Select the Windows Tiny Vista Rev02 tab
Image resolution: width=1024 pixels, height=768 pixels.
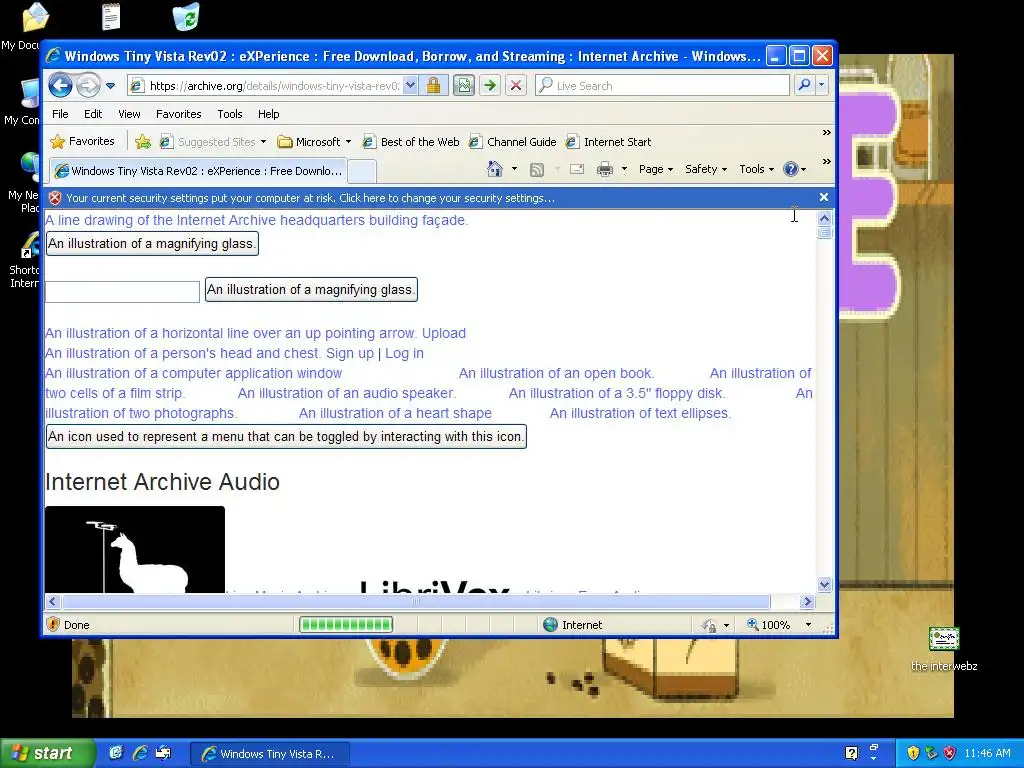click(199, 170)
